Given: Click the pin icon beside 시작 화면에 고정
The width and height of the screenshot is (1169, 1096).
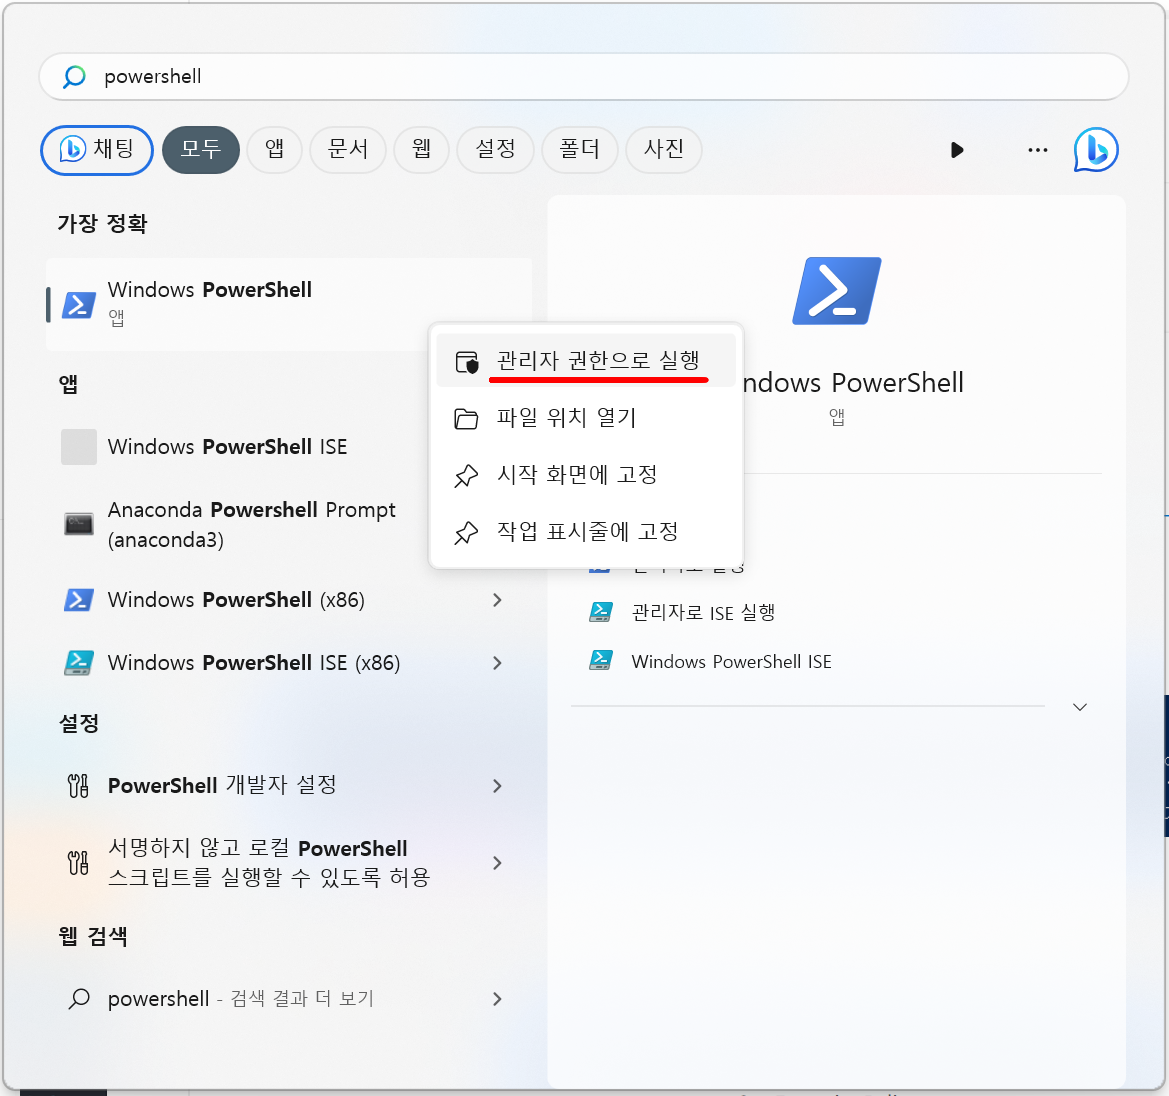Looking at the screenshot, I should pyautogui.click(x=467, y=476).
